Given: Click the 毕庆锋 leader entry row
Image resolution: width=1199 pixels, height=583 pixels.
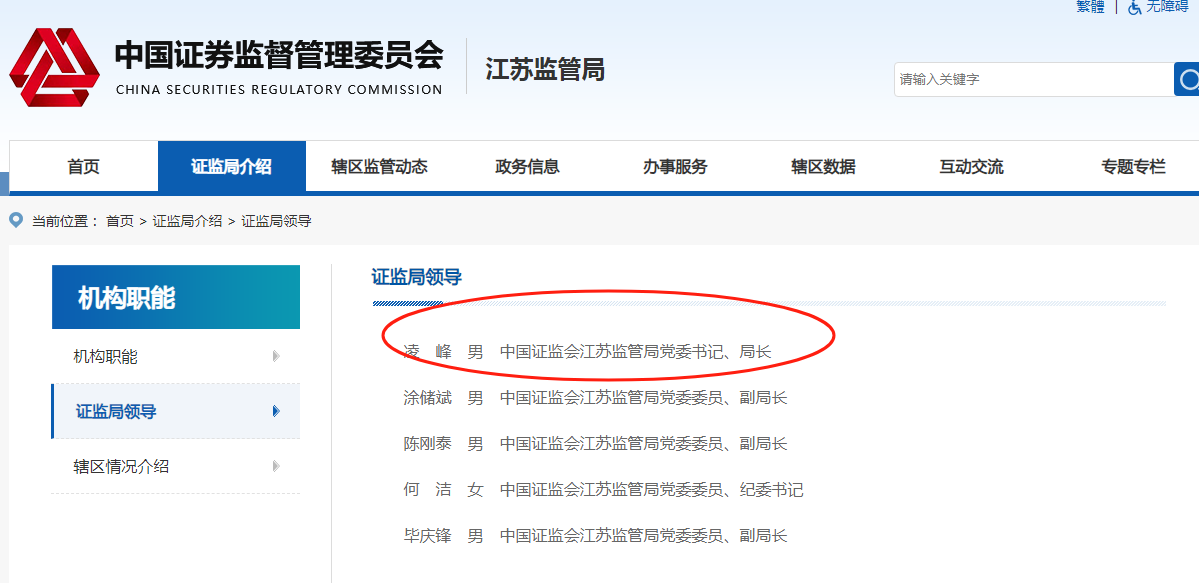Looking at the screenshot, I should point(595,536).
